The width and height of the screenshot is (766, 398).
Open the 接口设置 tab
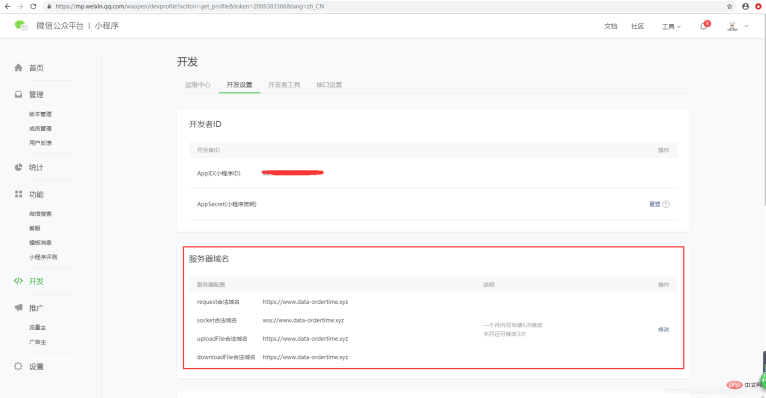click(329, 85)
